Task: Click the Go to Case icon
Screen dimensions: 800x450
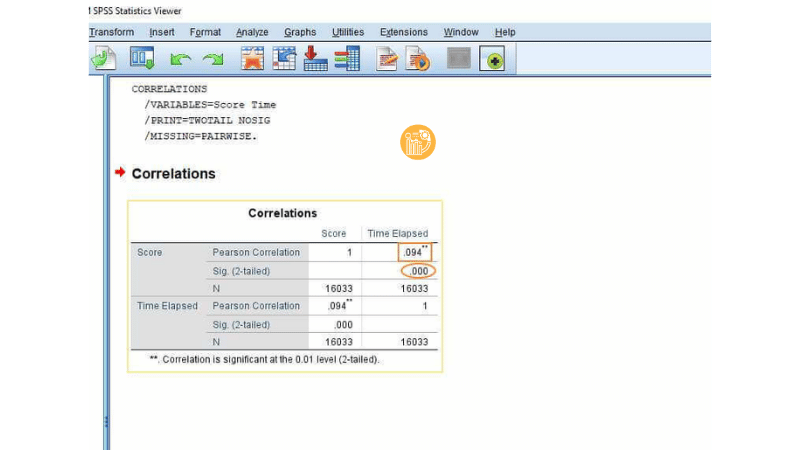Action: 284,58
